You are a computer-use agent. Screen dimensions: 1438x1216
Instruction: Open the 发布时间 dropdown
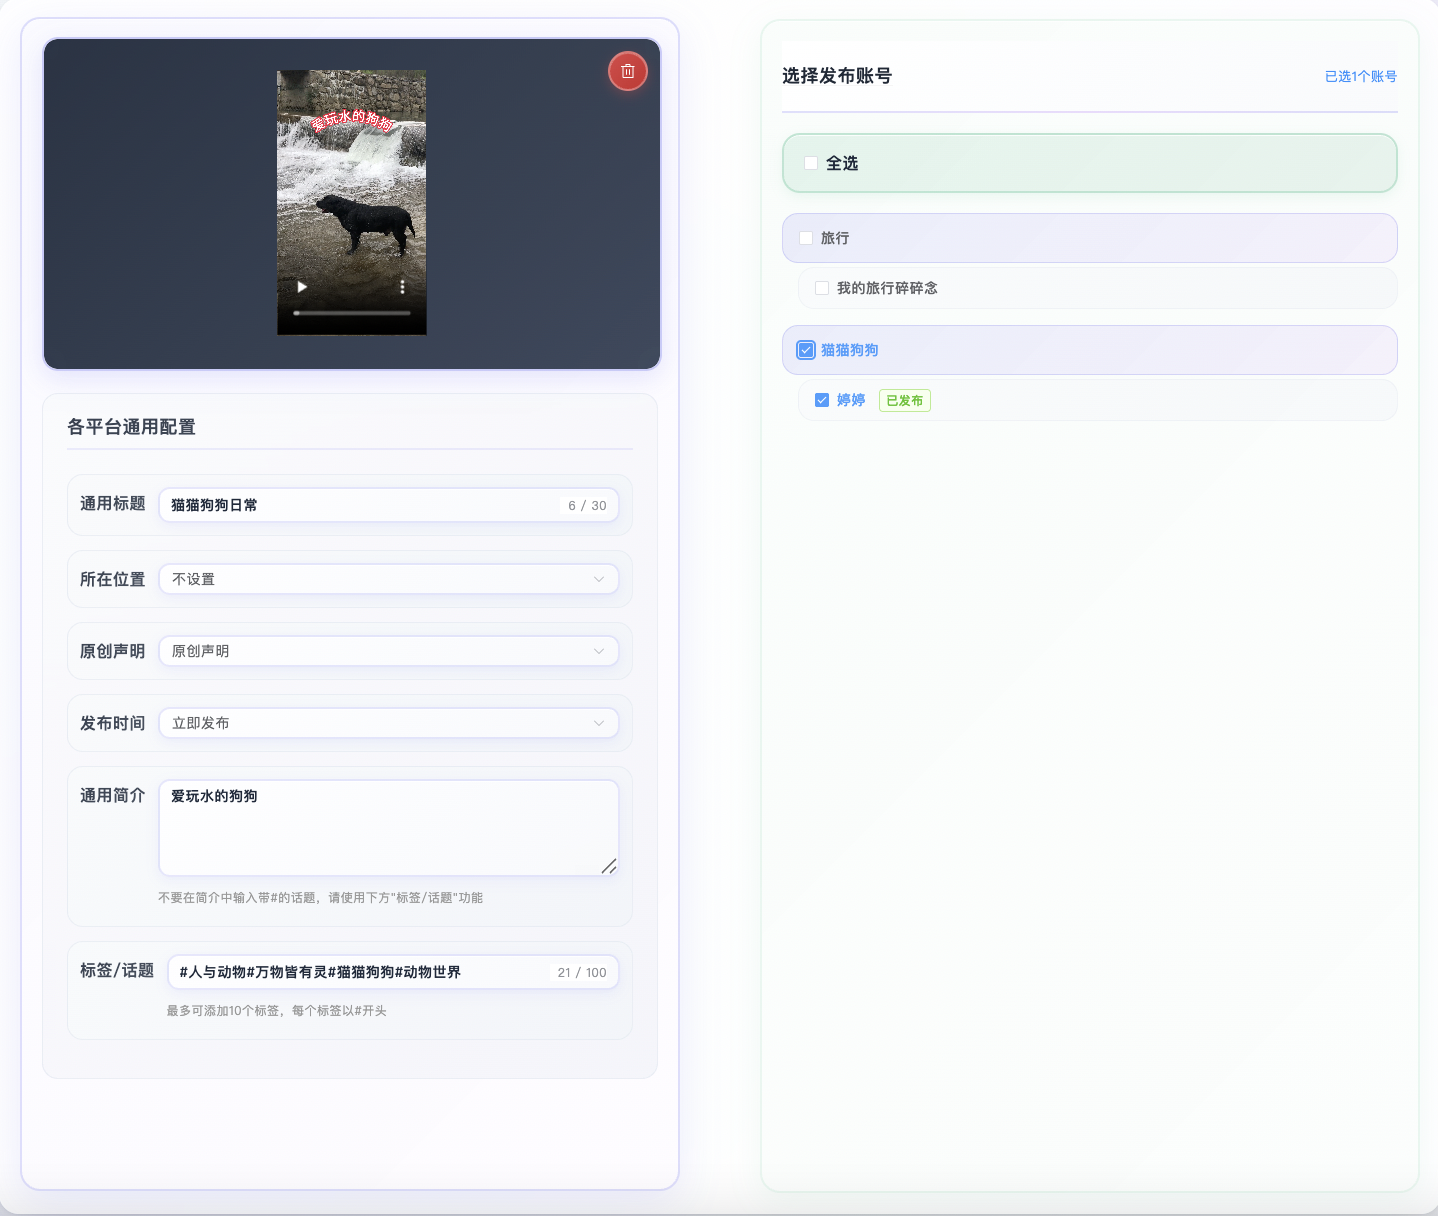click(x=388, y=723)
